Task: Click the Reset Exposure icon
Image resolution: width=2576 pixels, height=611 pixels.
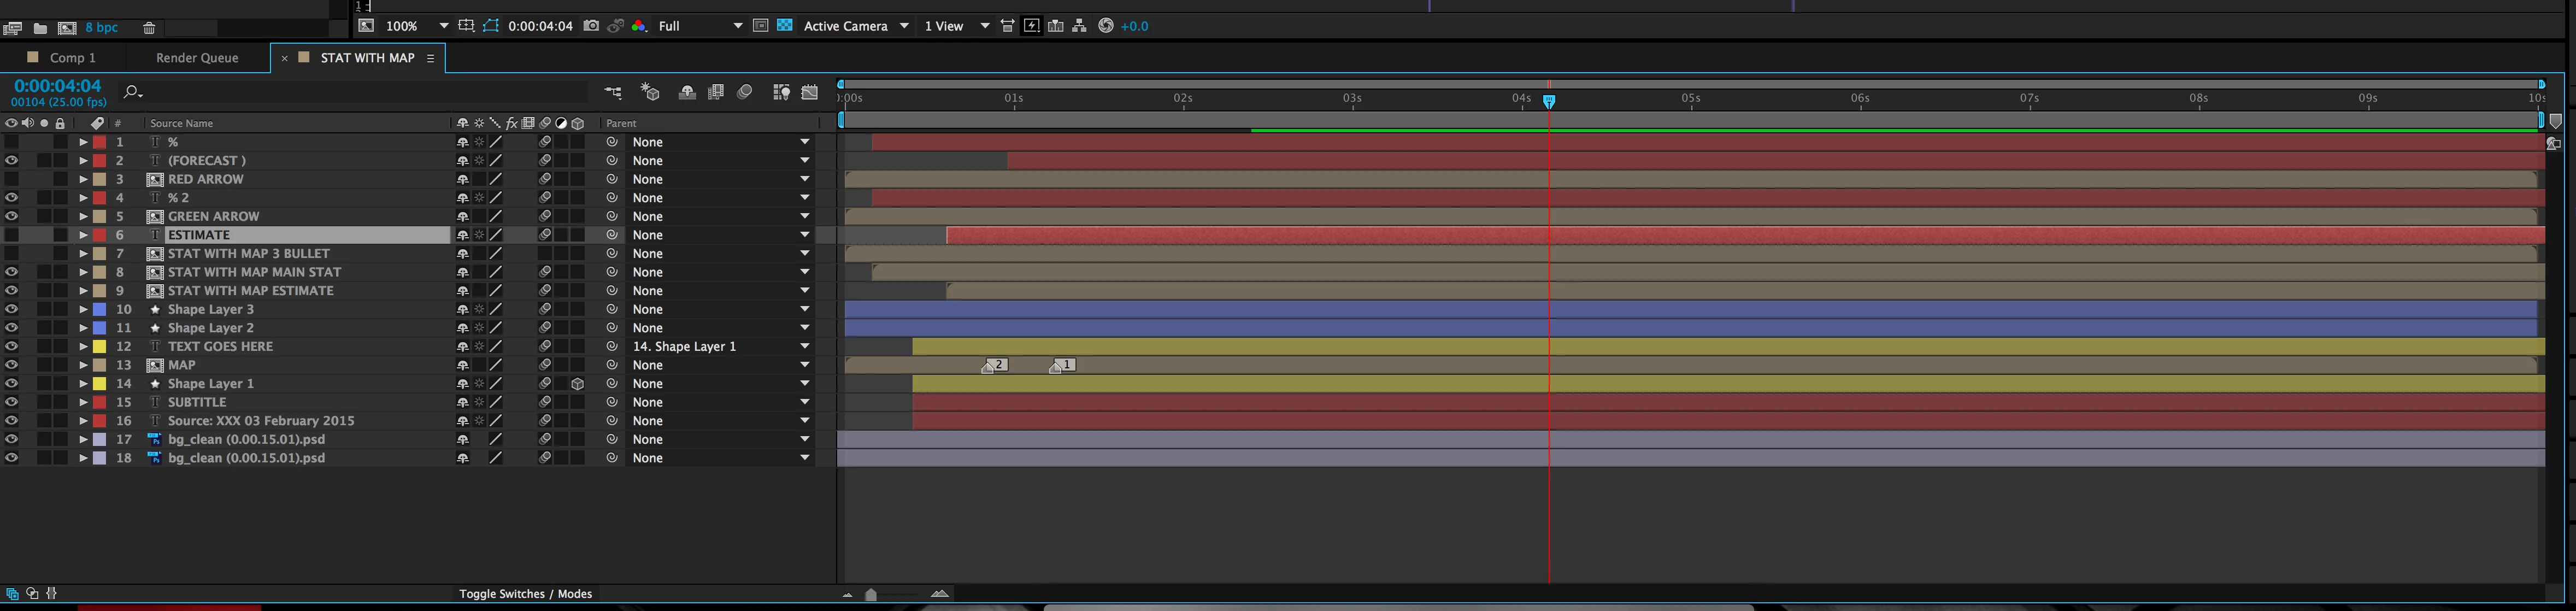Action: [x=1105, y=26]
